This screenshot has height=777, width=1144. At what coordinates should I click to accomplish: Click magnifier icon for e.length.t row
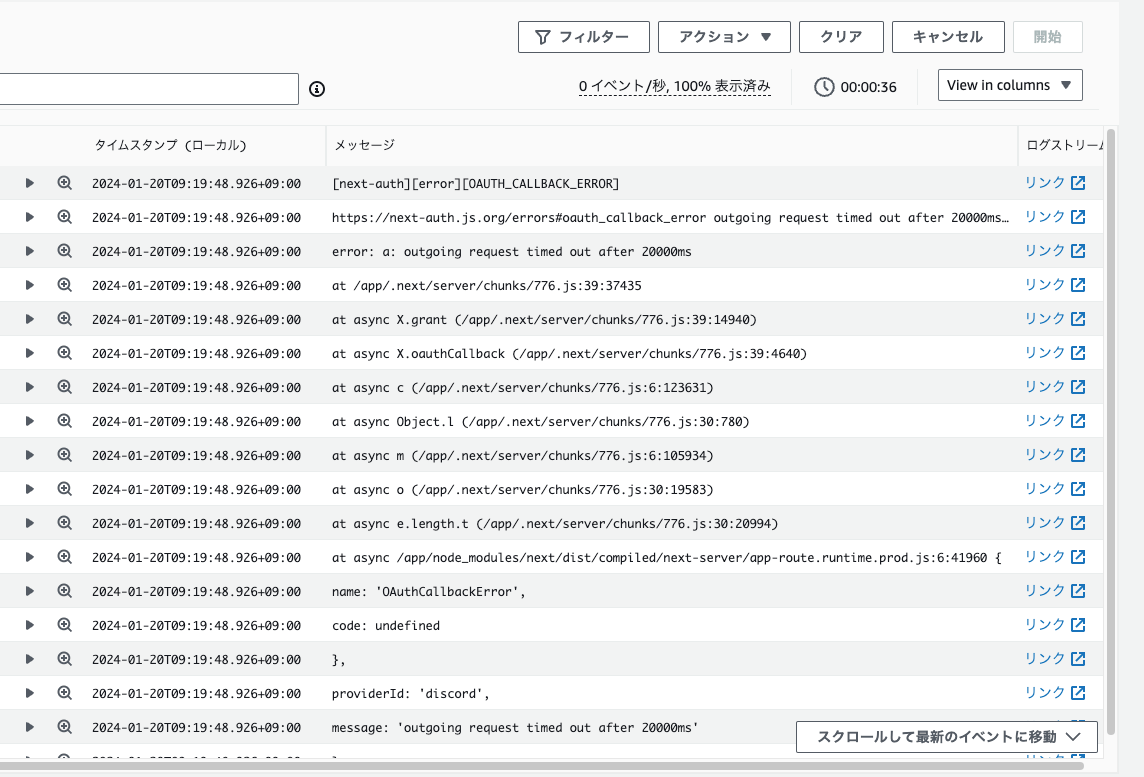64,523
